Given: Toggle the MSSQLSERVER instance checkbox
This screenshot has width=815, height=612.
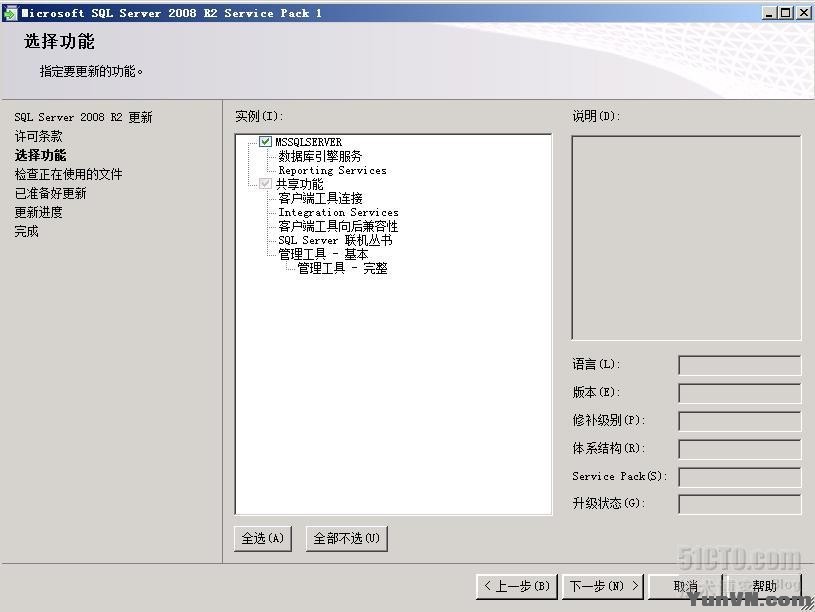Looking at the screenshot, I should (266, 141).
